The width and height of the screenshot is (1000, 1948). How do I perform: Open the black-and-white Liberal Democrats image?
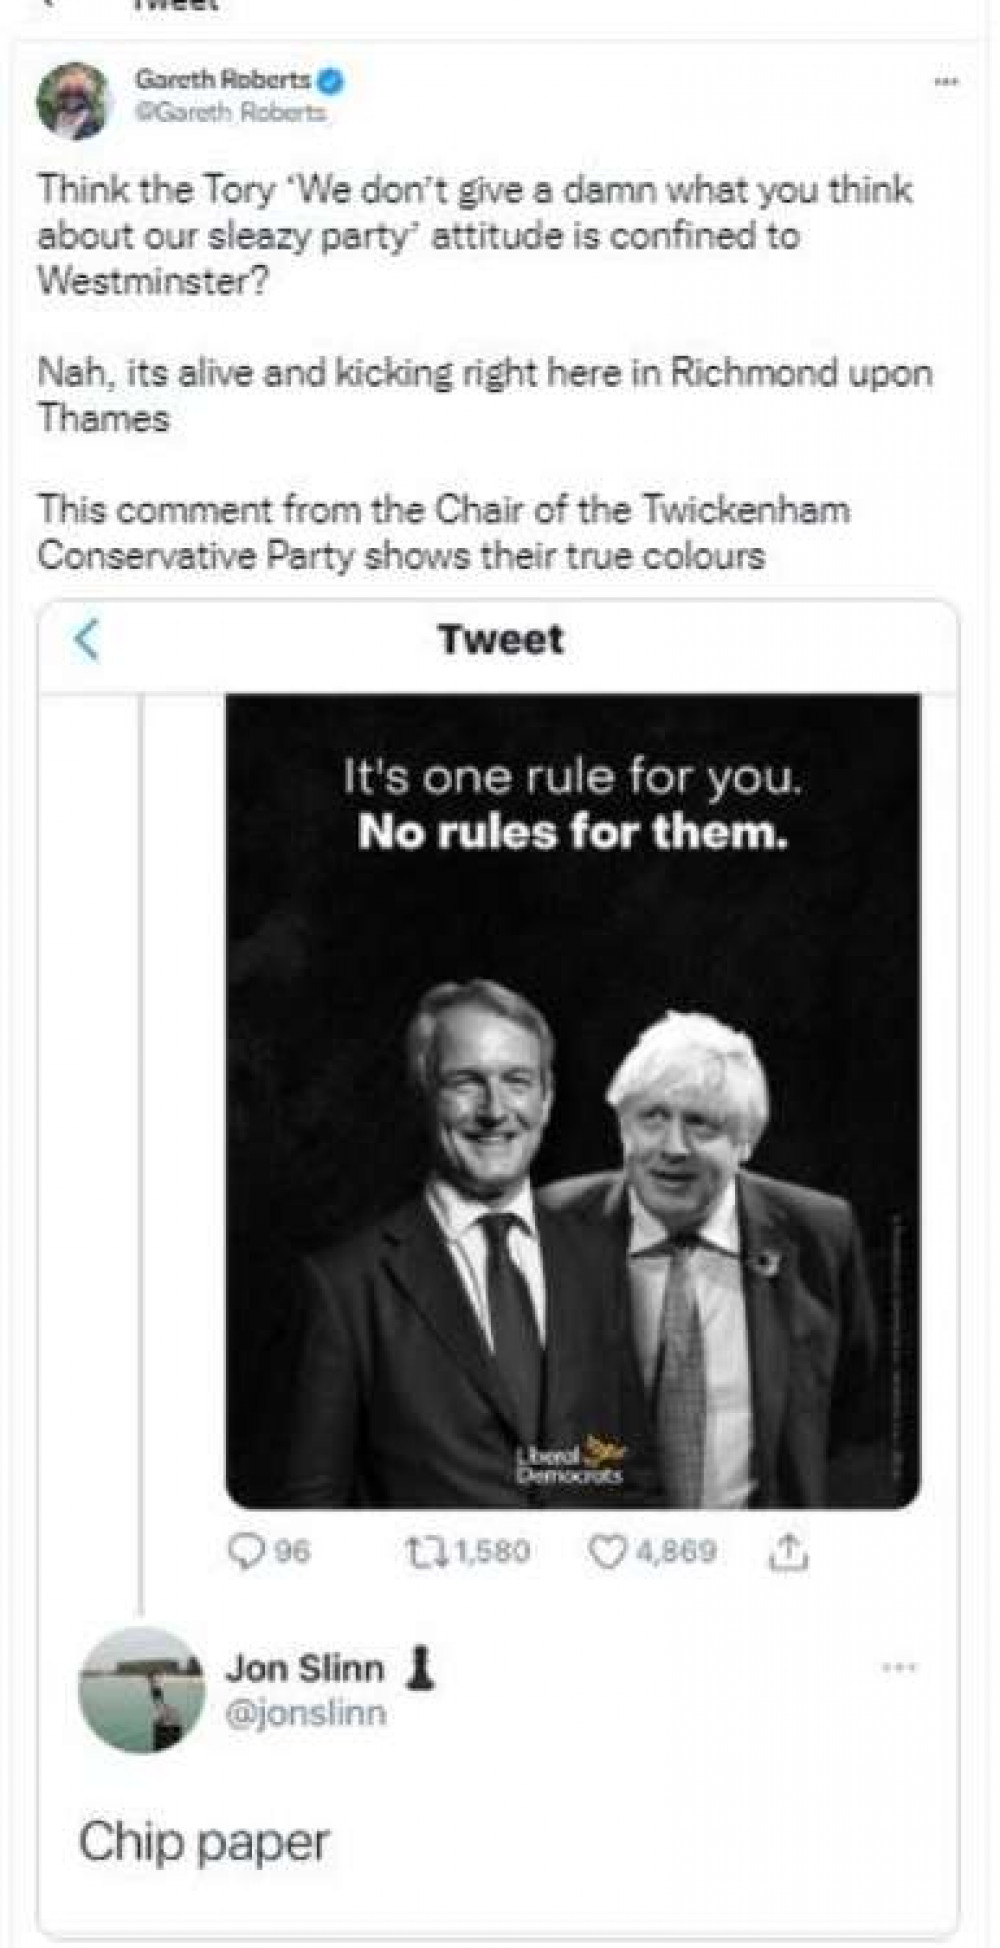point(572,1100)
